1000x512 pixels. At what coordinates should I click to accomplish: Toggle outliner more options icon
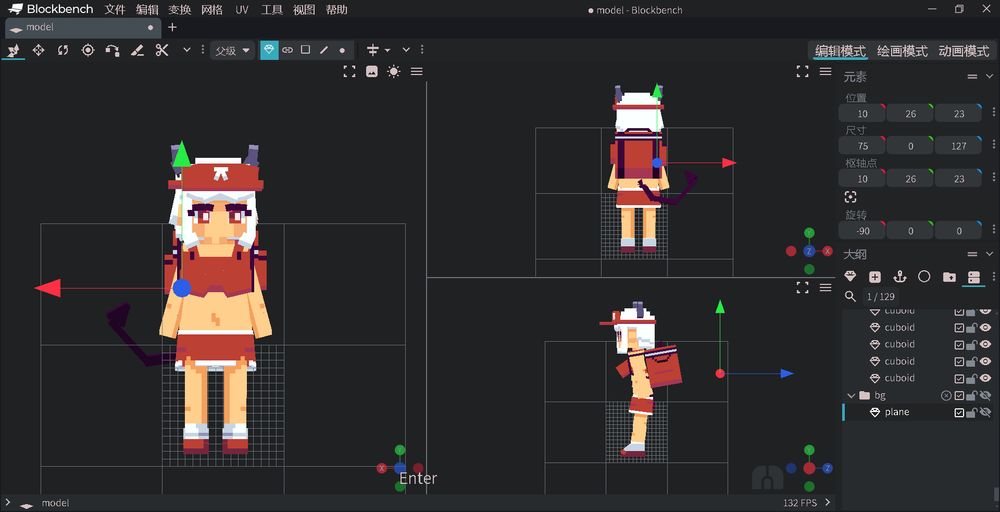coord(973,277)
